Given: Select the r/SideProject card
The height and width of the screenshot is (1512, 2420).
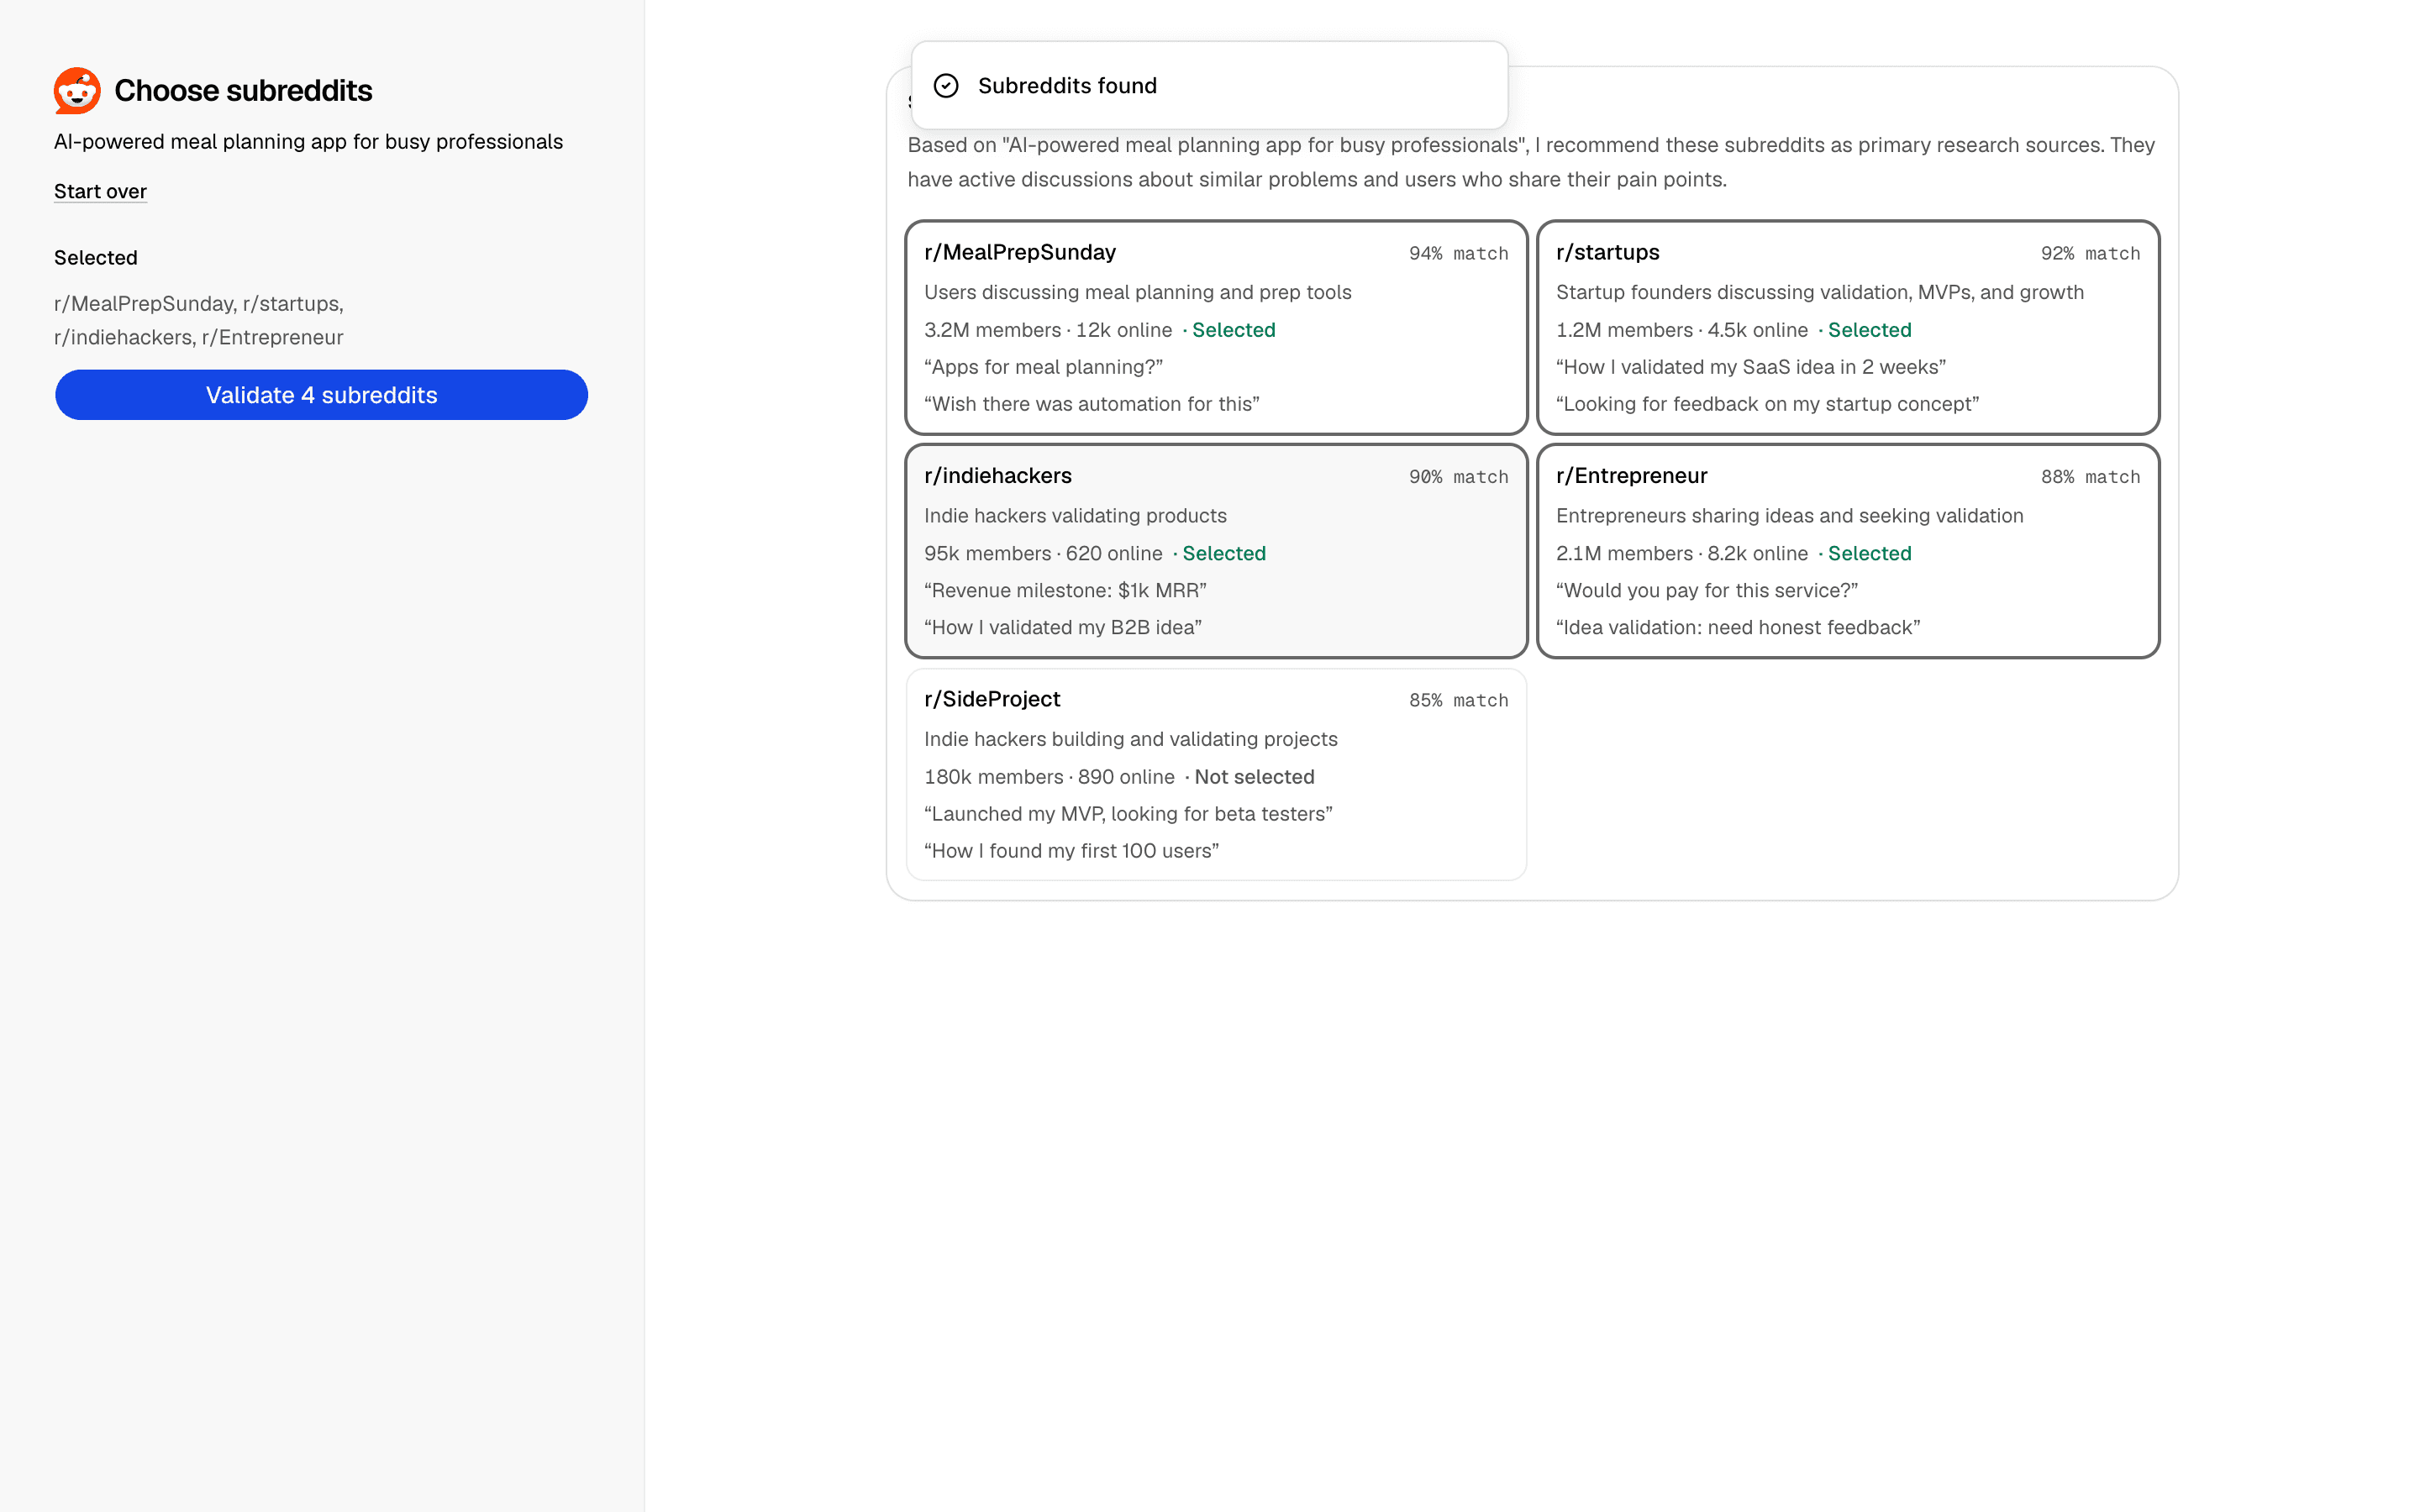Looking at the screenshot, I should click(1216, 774).
